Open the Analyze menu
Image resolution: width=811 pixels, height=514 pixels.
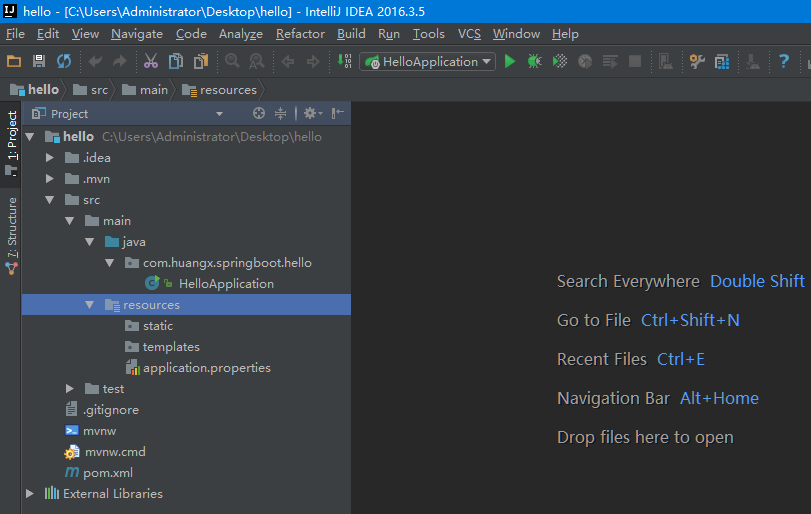point(241,34)
